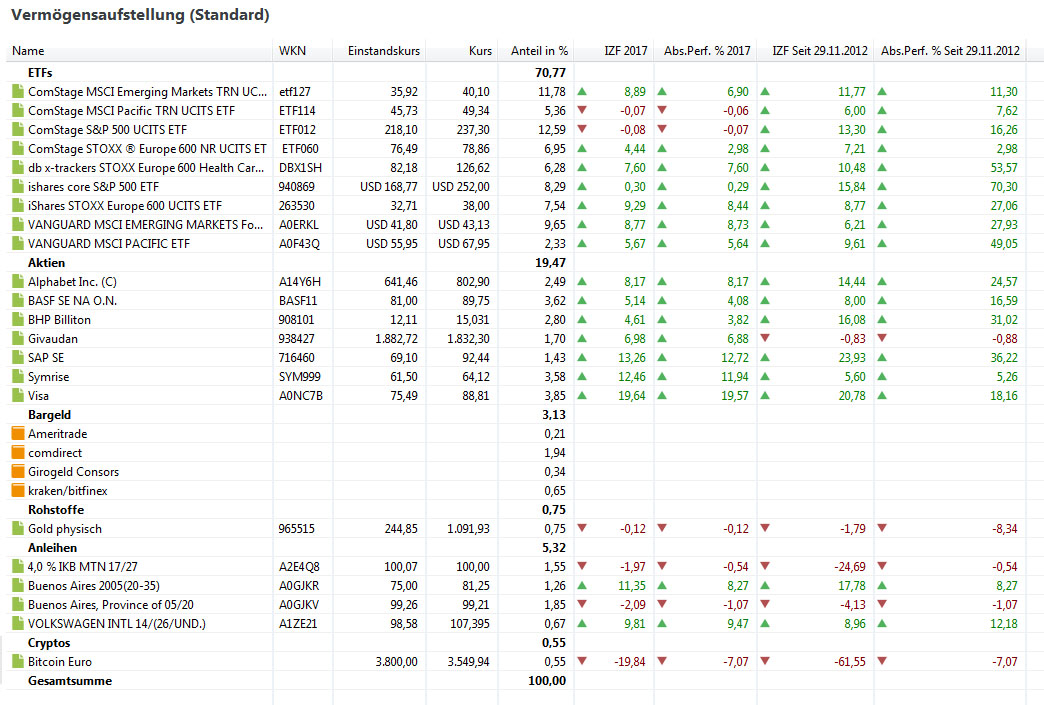Click the icon beside BHP Billiton

[18, 320]
